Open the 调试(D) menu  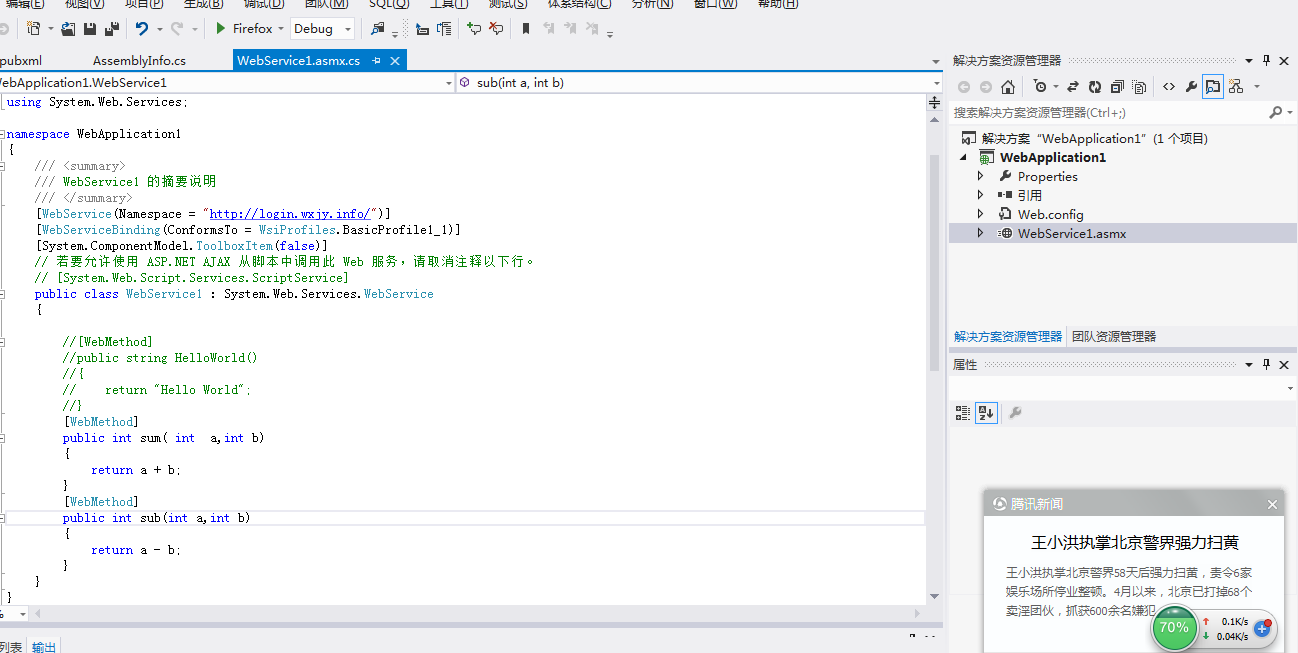[264, 4]
